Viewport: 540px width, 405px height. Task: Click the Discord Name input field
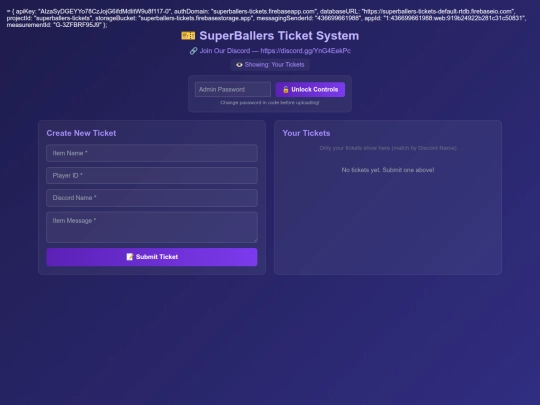152,198
